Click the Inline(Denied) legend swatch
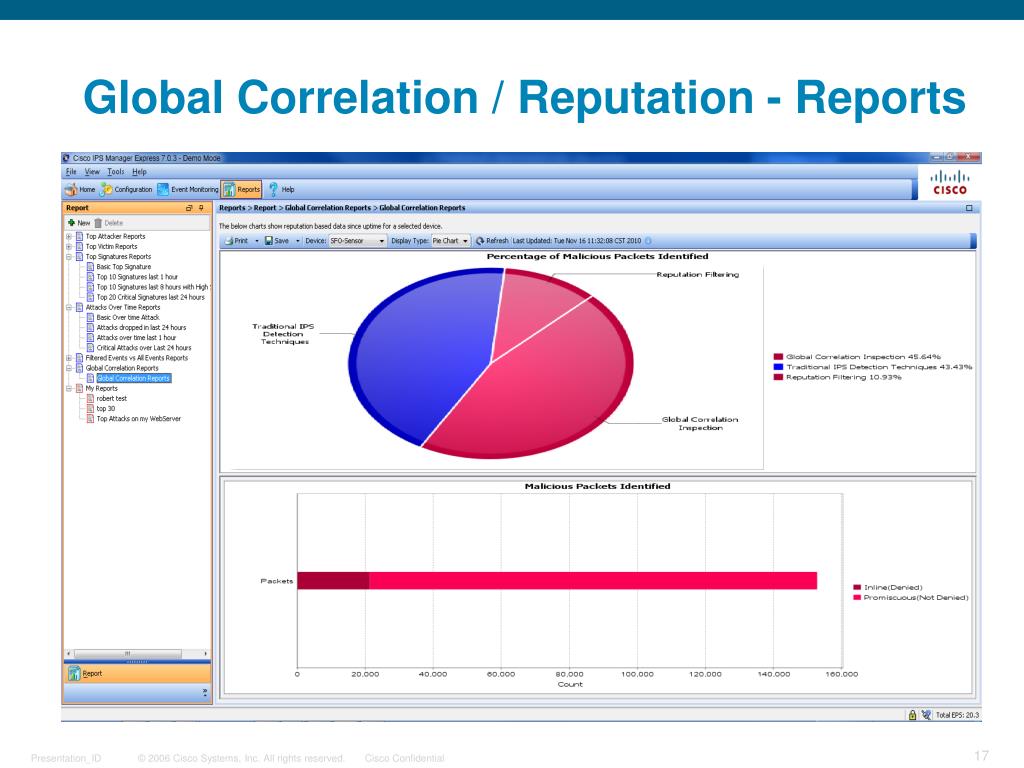The width and height of the screenshot is (1024, 768). click(x=857, y=587)
